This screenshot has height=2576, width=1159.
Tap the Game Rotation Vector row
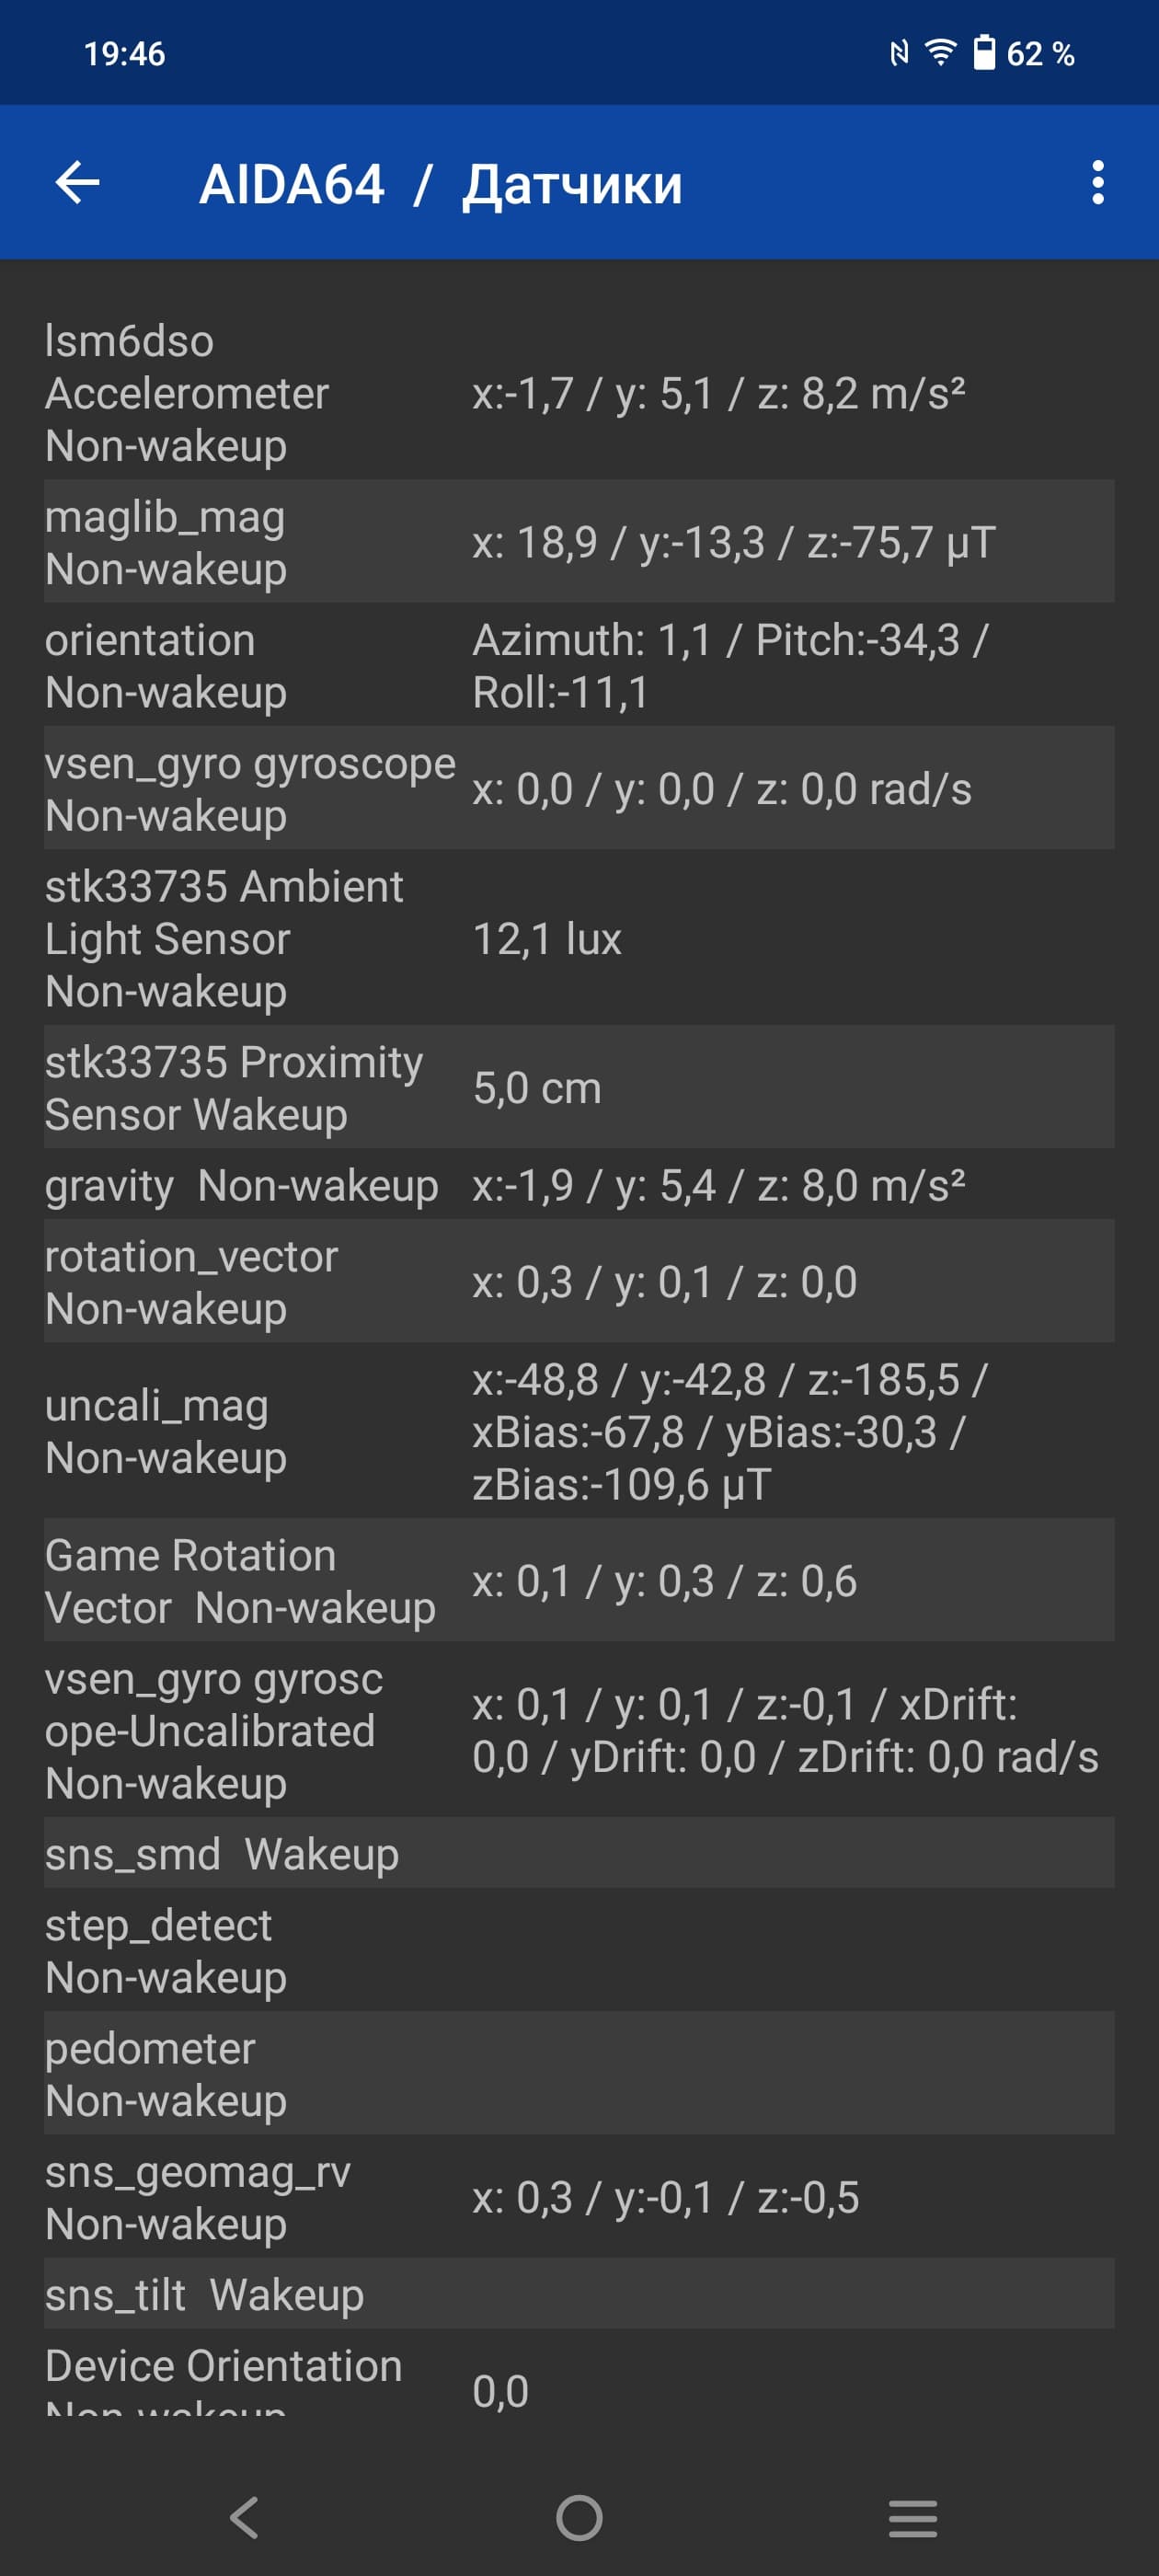tap(579, 1581)
